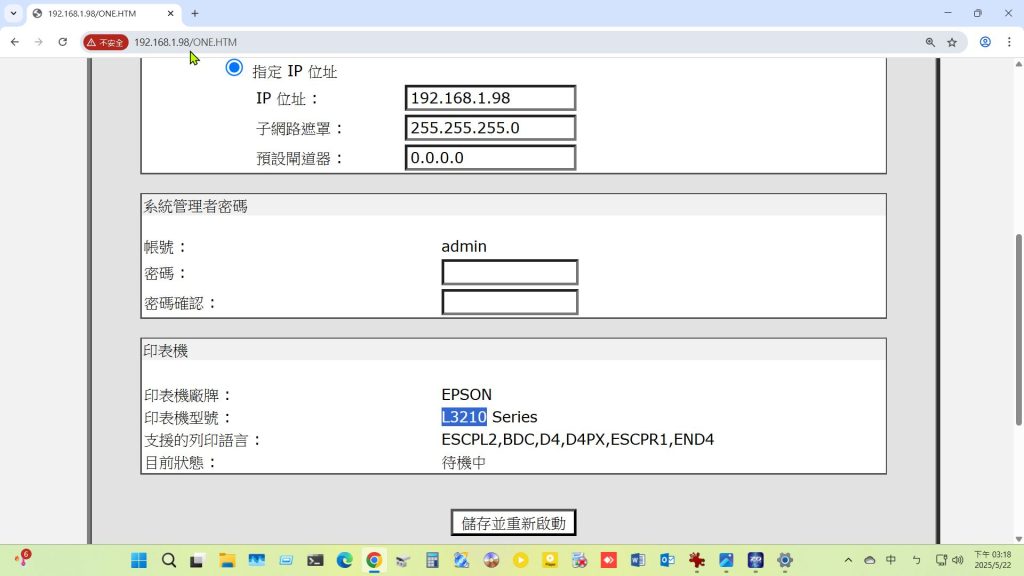The image size is (1024, 576).
Task: Click the red 不安全 security warning badge
Action: (x=106, y=42)
